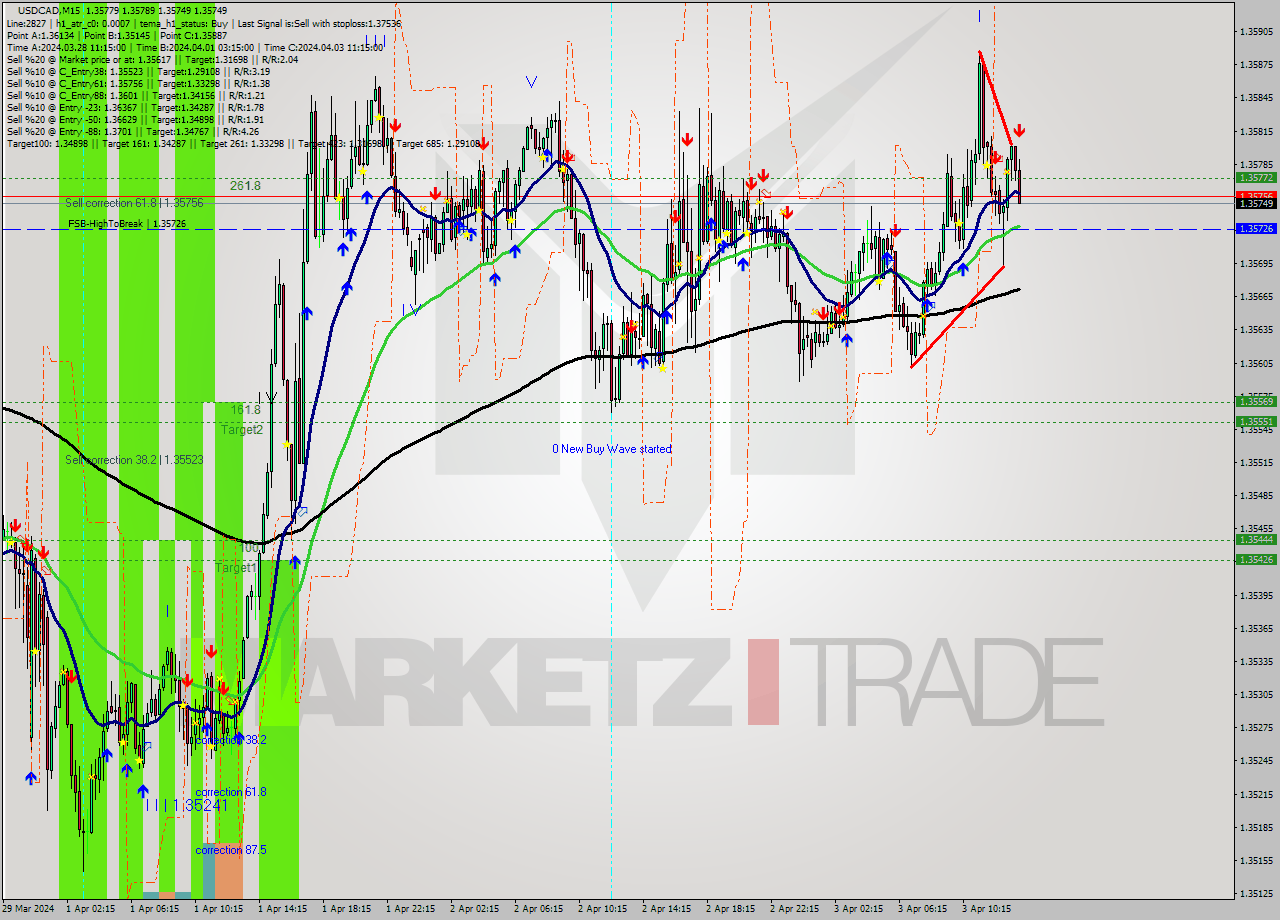Click the '2 Apr 14:15' time axis label
The height and width of the screenshot is (920, 1280).
coord(666,909)
